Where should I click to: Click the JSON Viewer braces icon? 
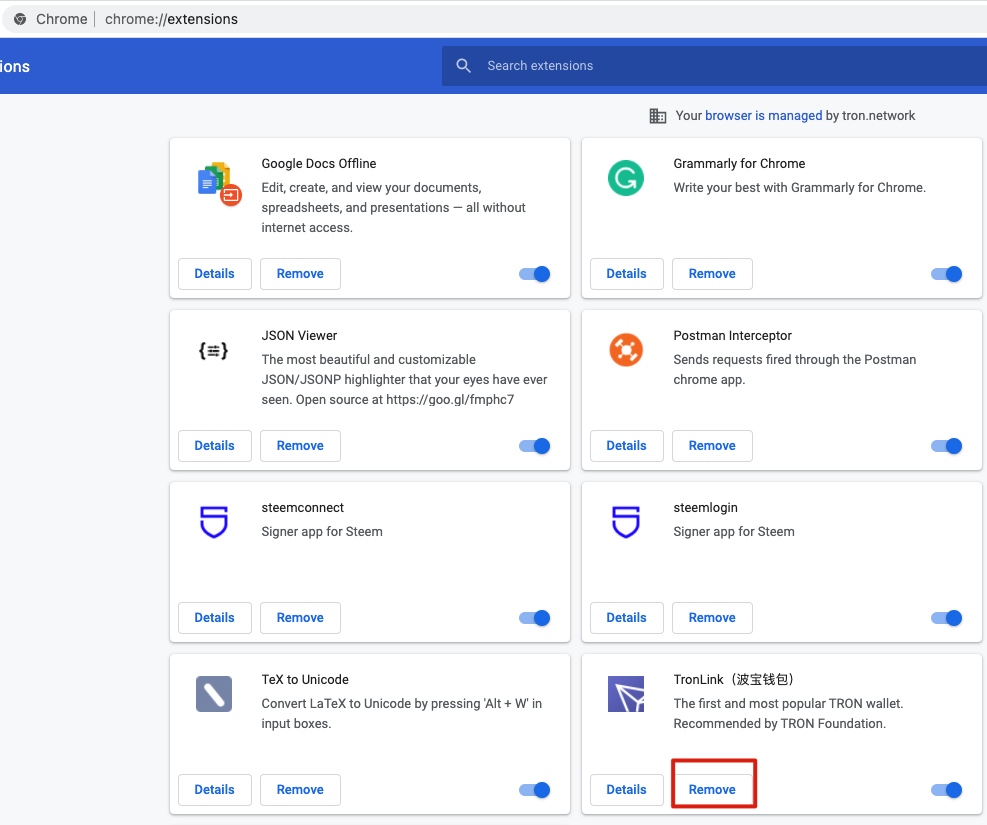click(213, 351)
